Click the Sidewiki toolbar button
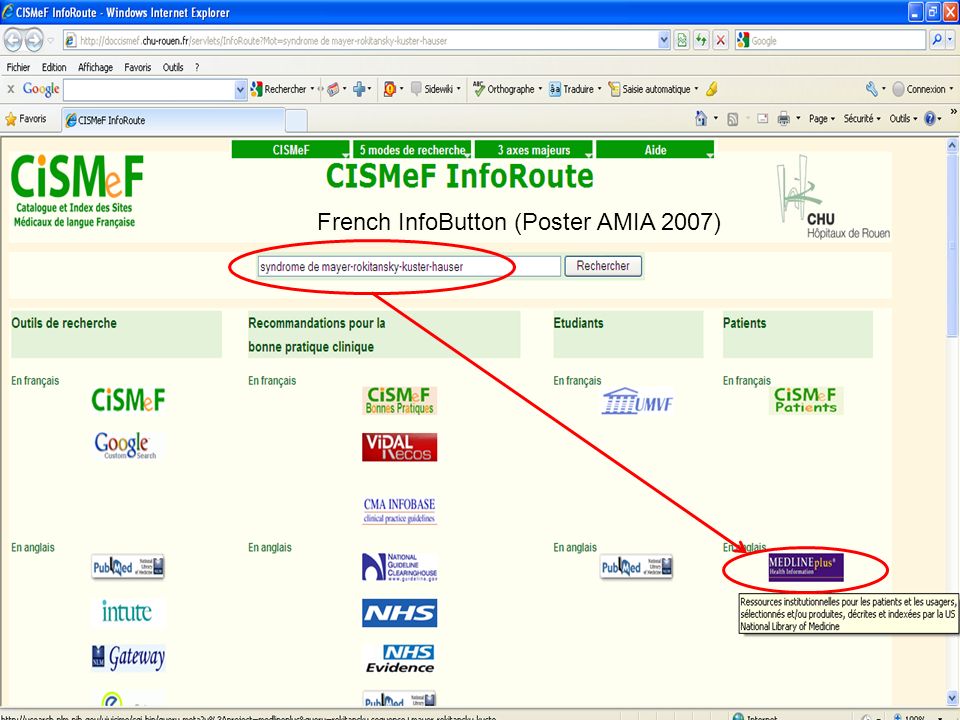 pos(434,89)
